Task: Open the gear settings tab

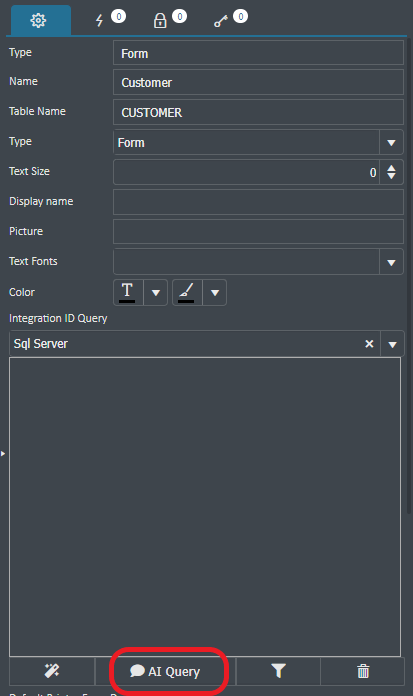Action: [x=38, y=20]
